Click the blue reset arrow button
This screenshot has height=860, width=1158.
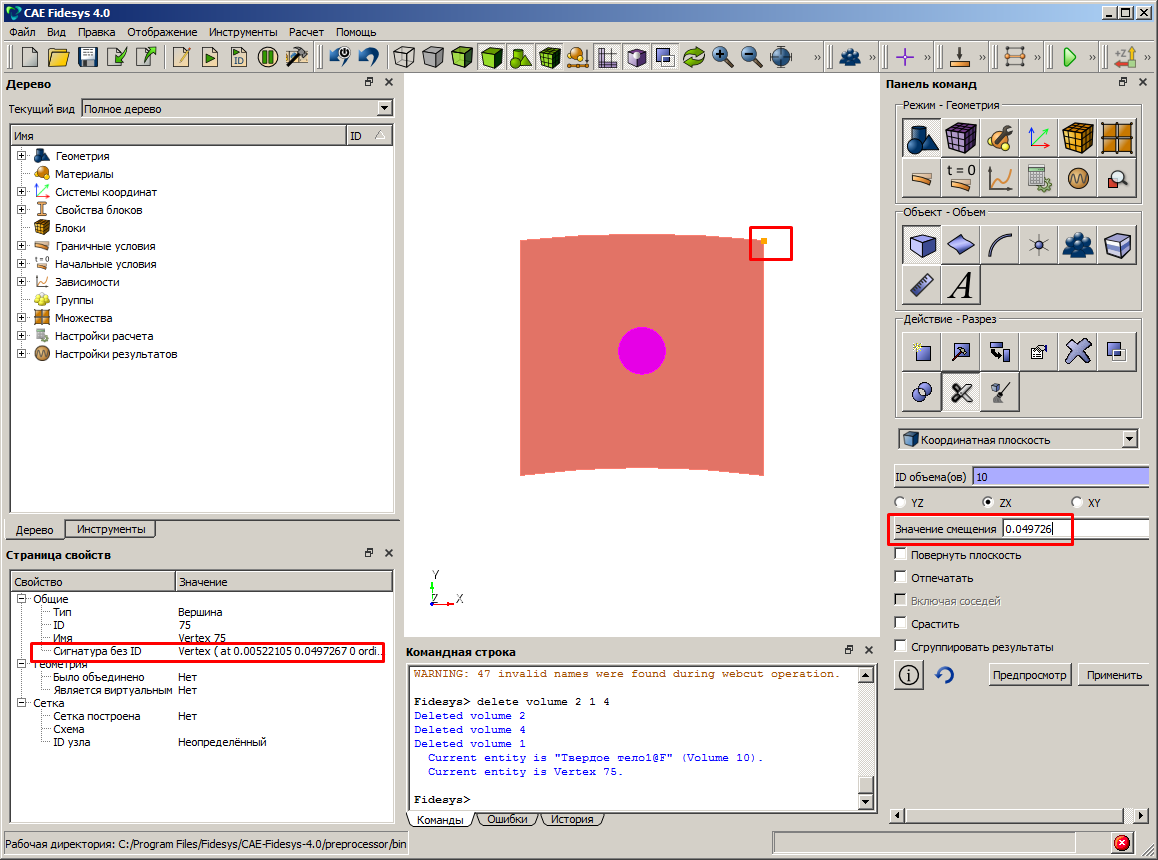pyautogui.click(x=945, y=675)
